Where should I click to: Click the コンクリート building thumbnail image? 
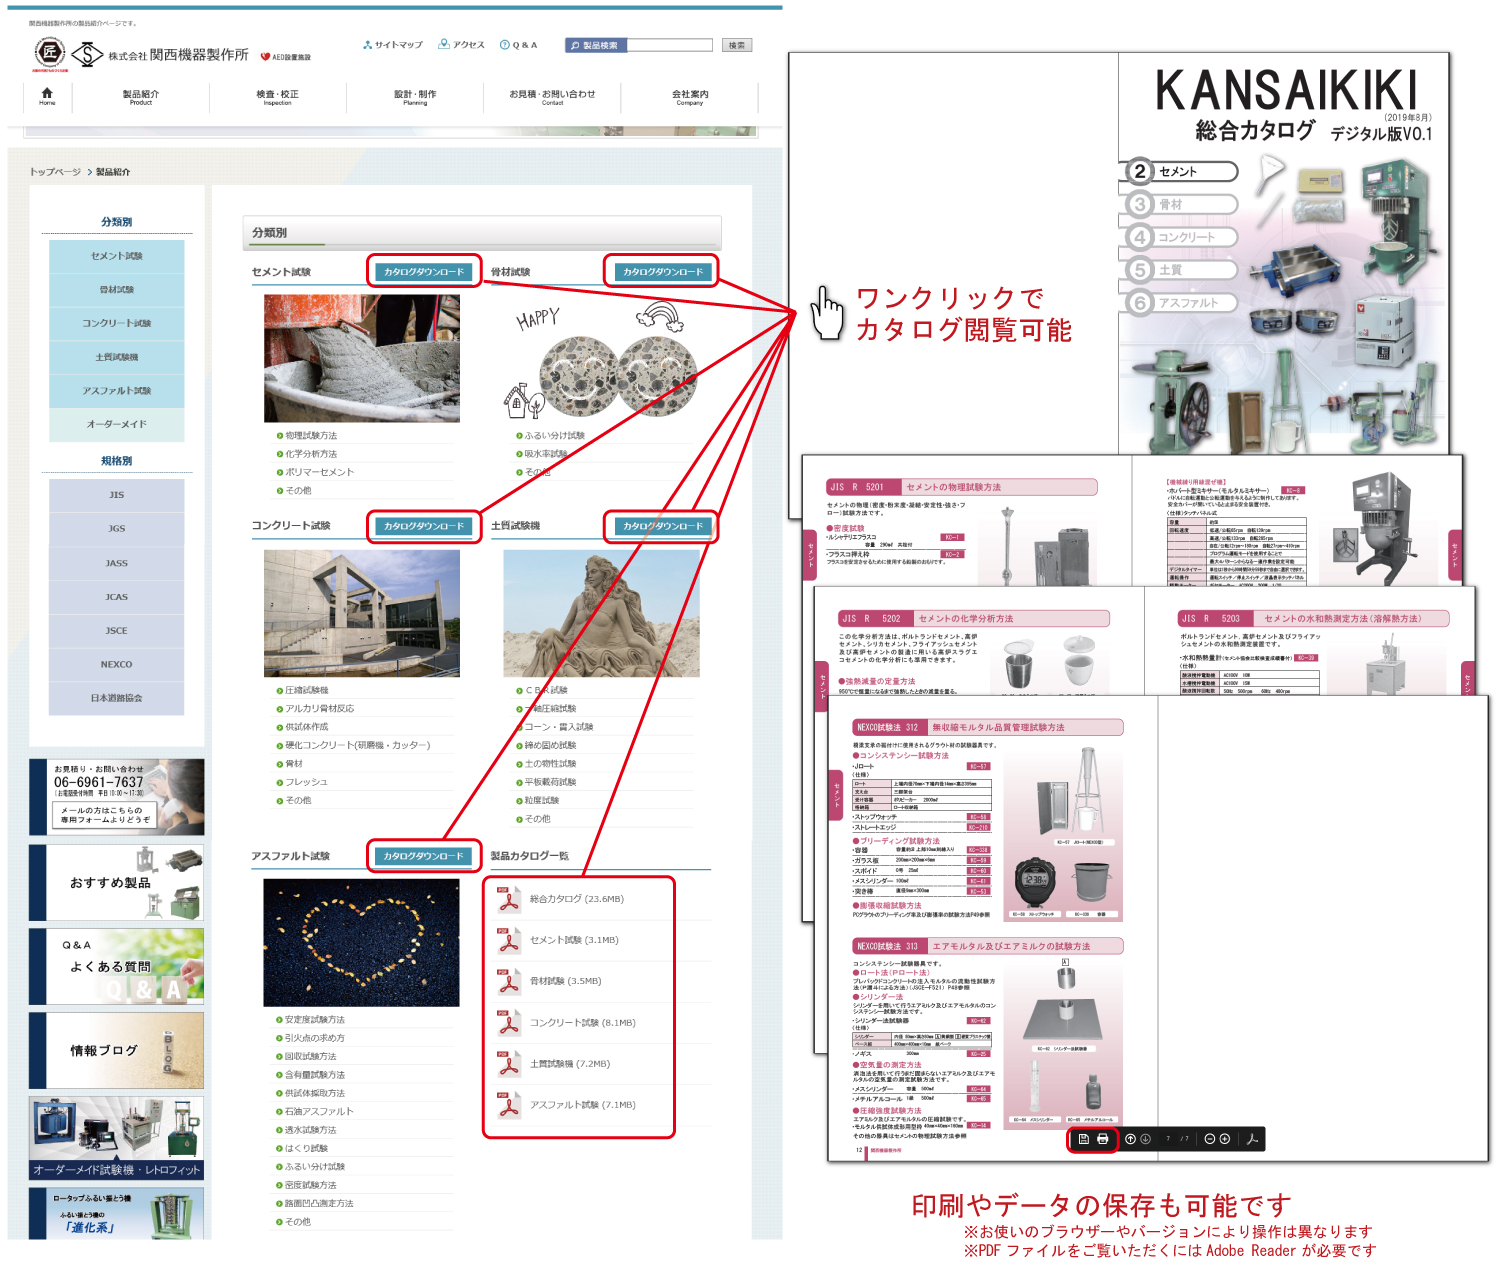[362, 613]
